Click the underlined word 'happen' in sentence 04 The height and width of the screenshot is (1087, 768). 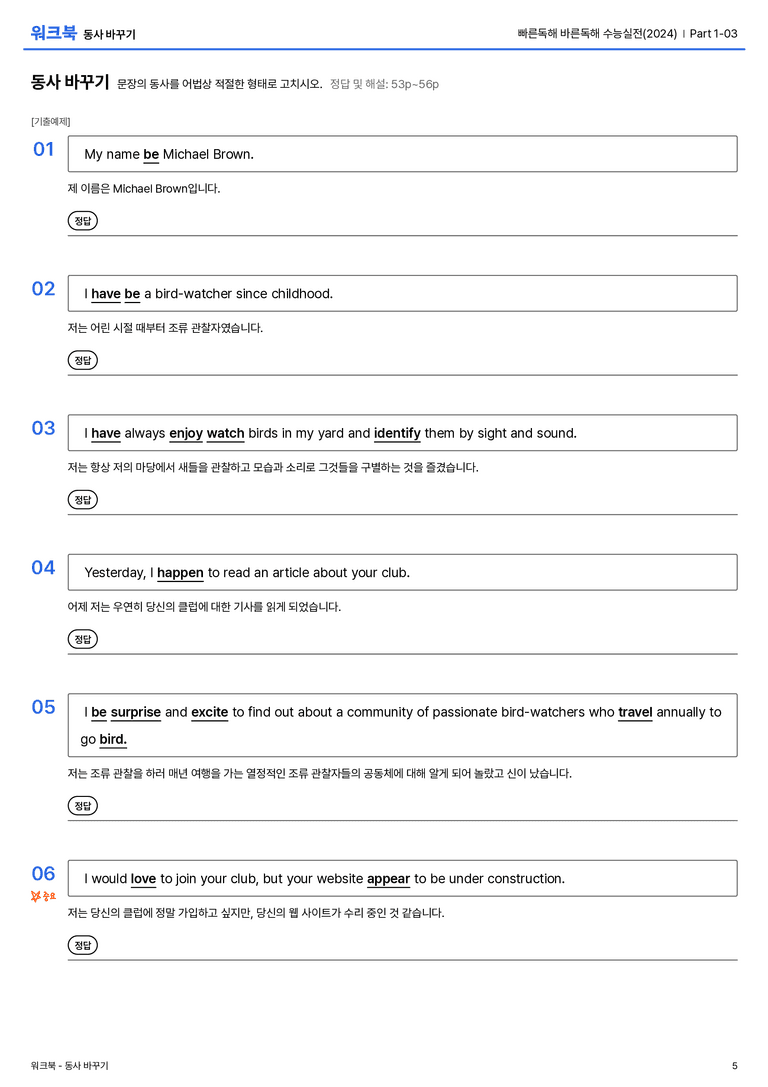coord(180,573)
